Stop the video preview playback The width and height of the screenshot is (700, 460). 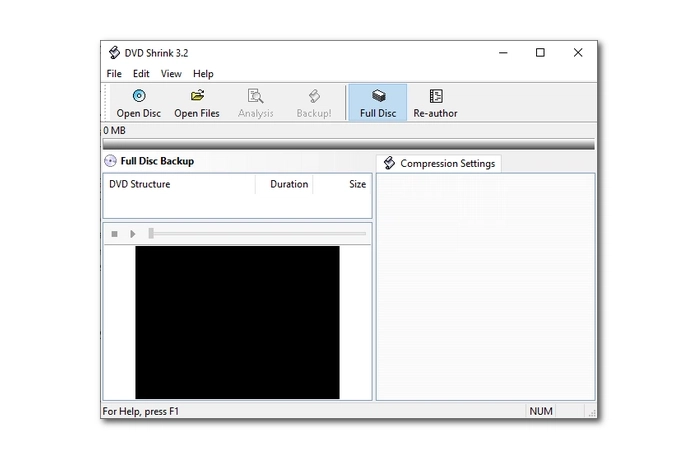(114, 234)
